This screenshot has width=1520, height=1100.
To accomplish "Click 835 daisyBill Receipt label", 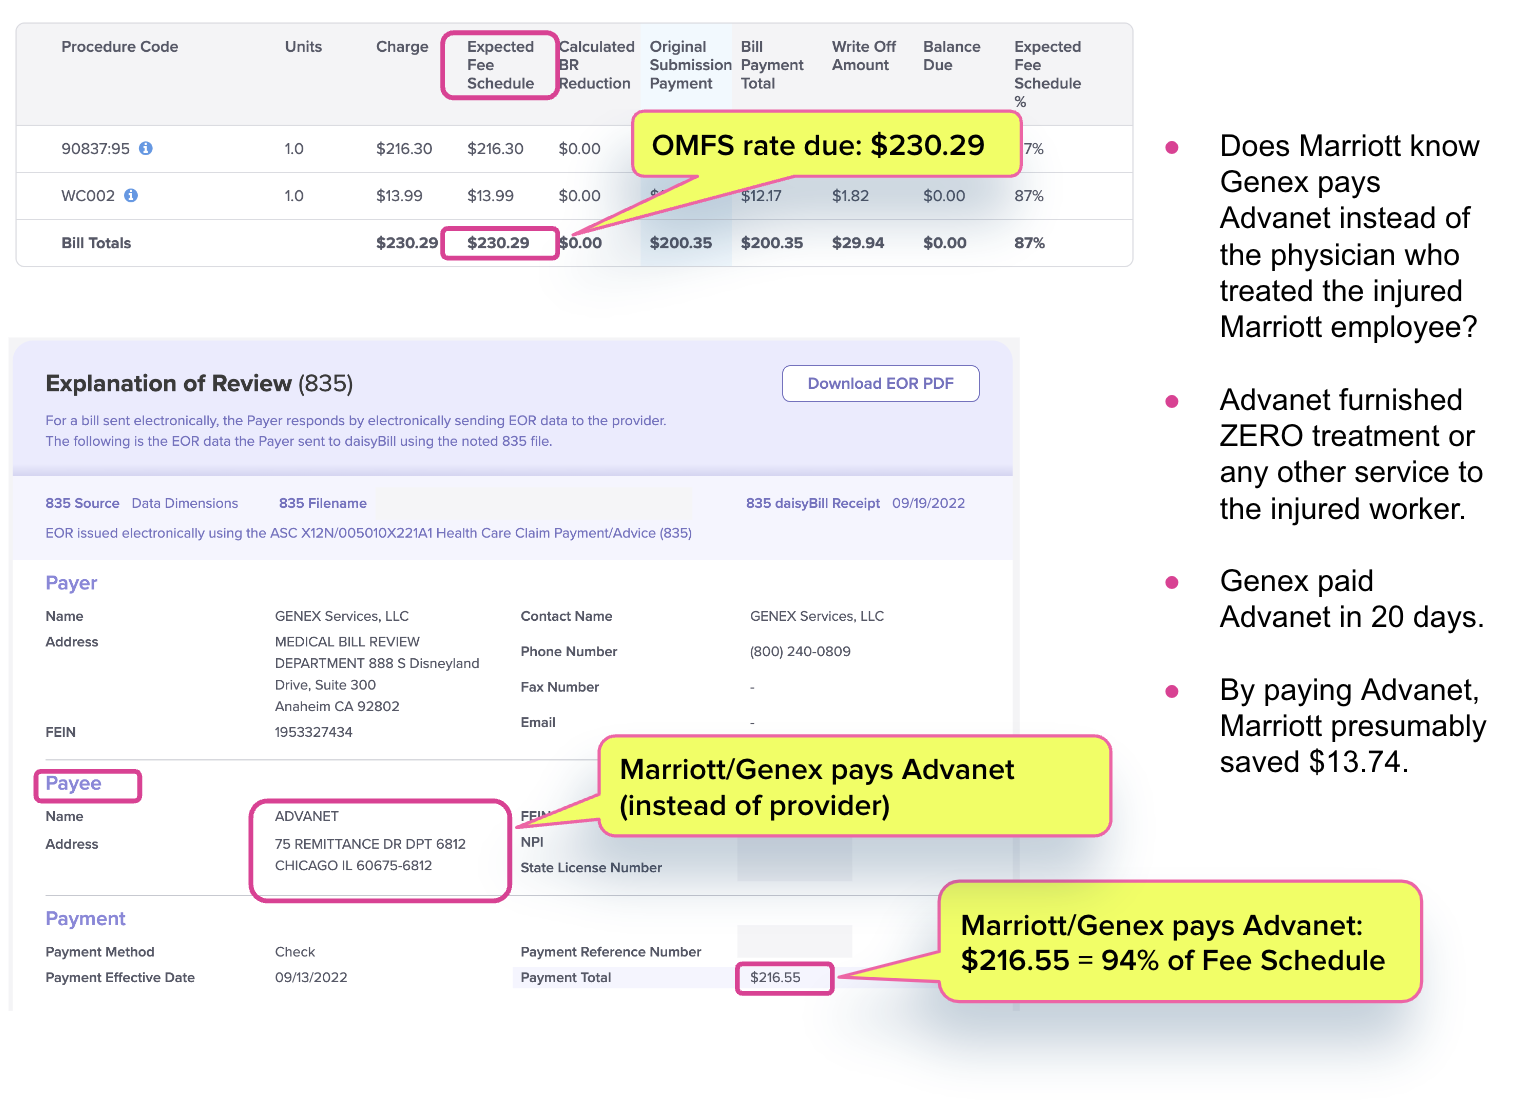I will [813, 503].
